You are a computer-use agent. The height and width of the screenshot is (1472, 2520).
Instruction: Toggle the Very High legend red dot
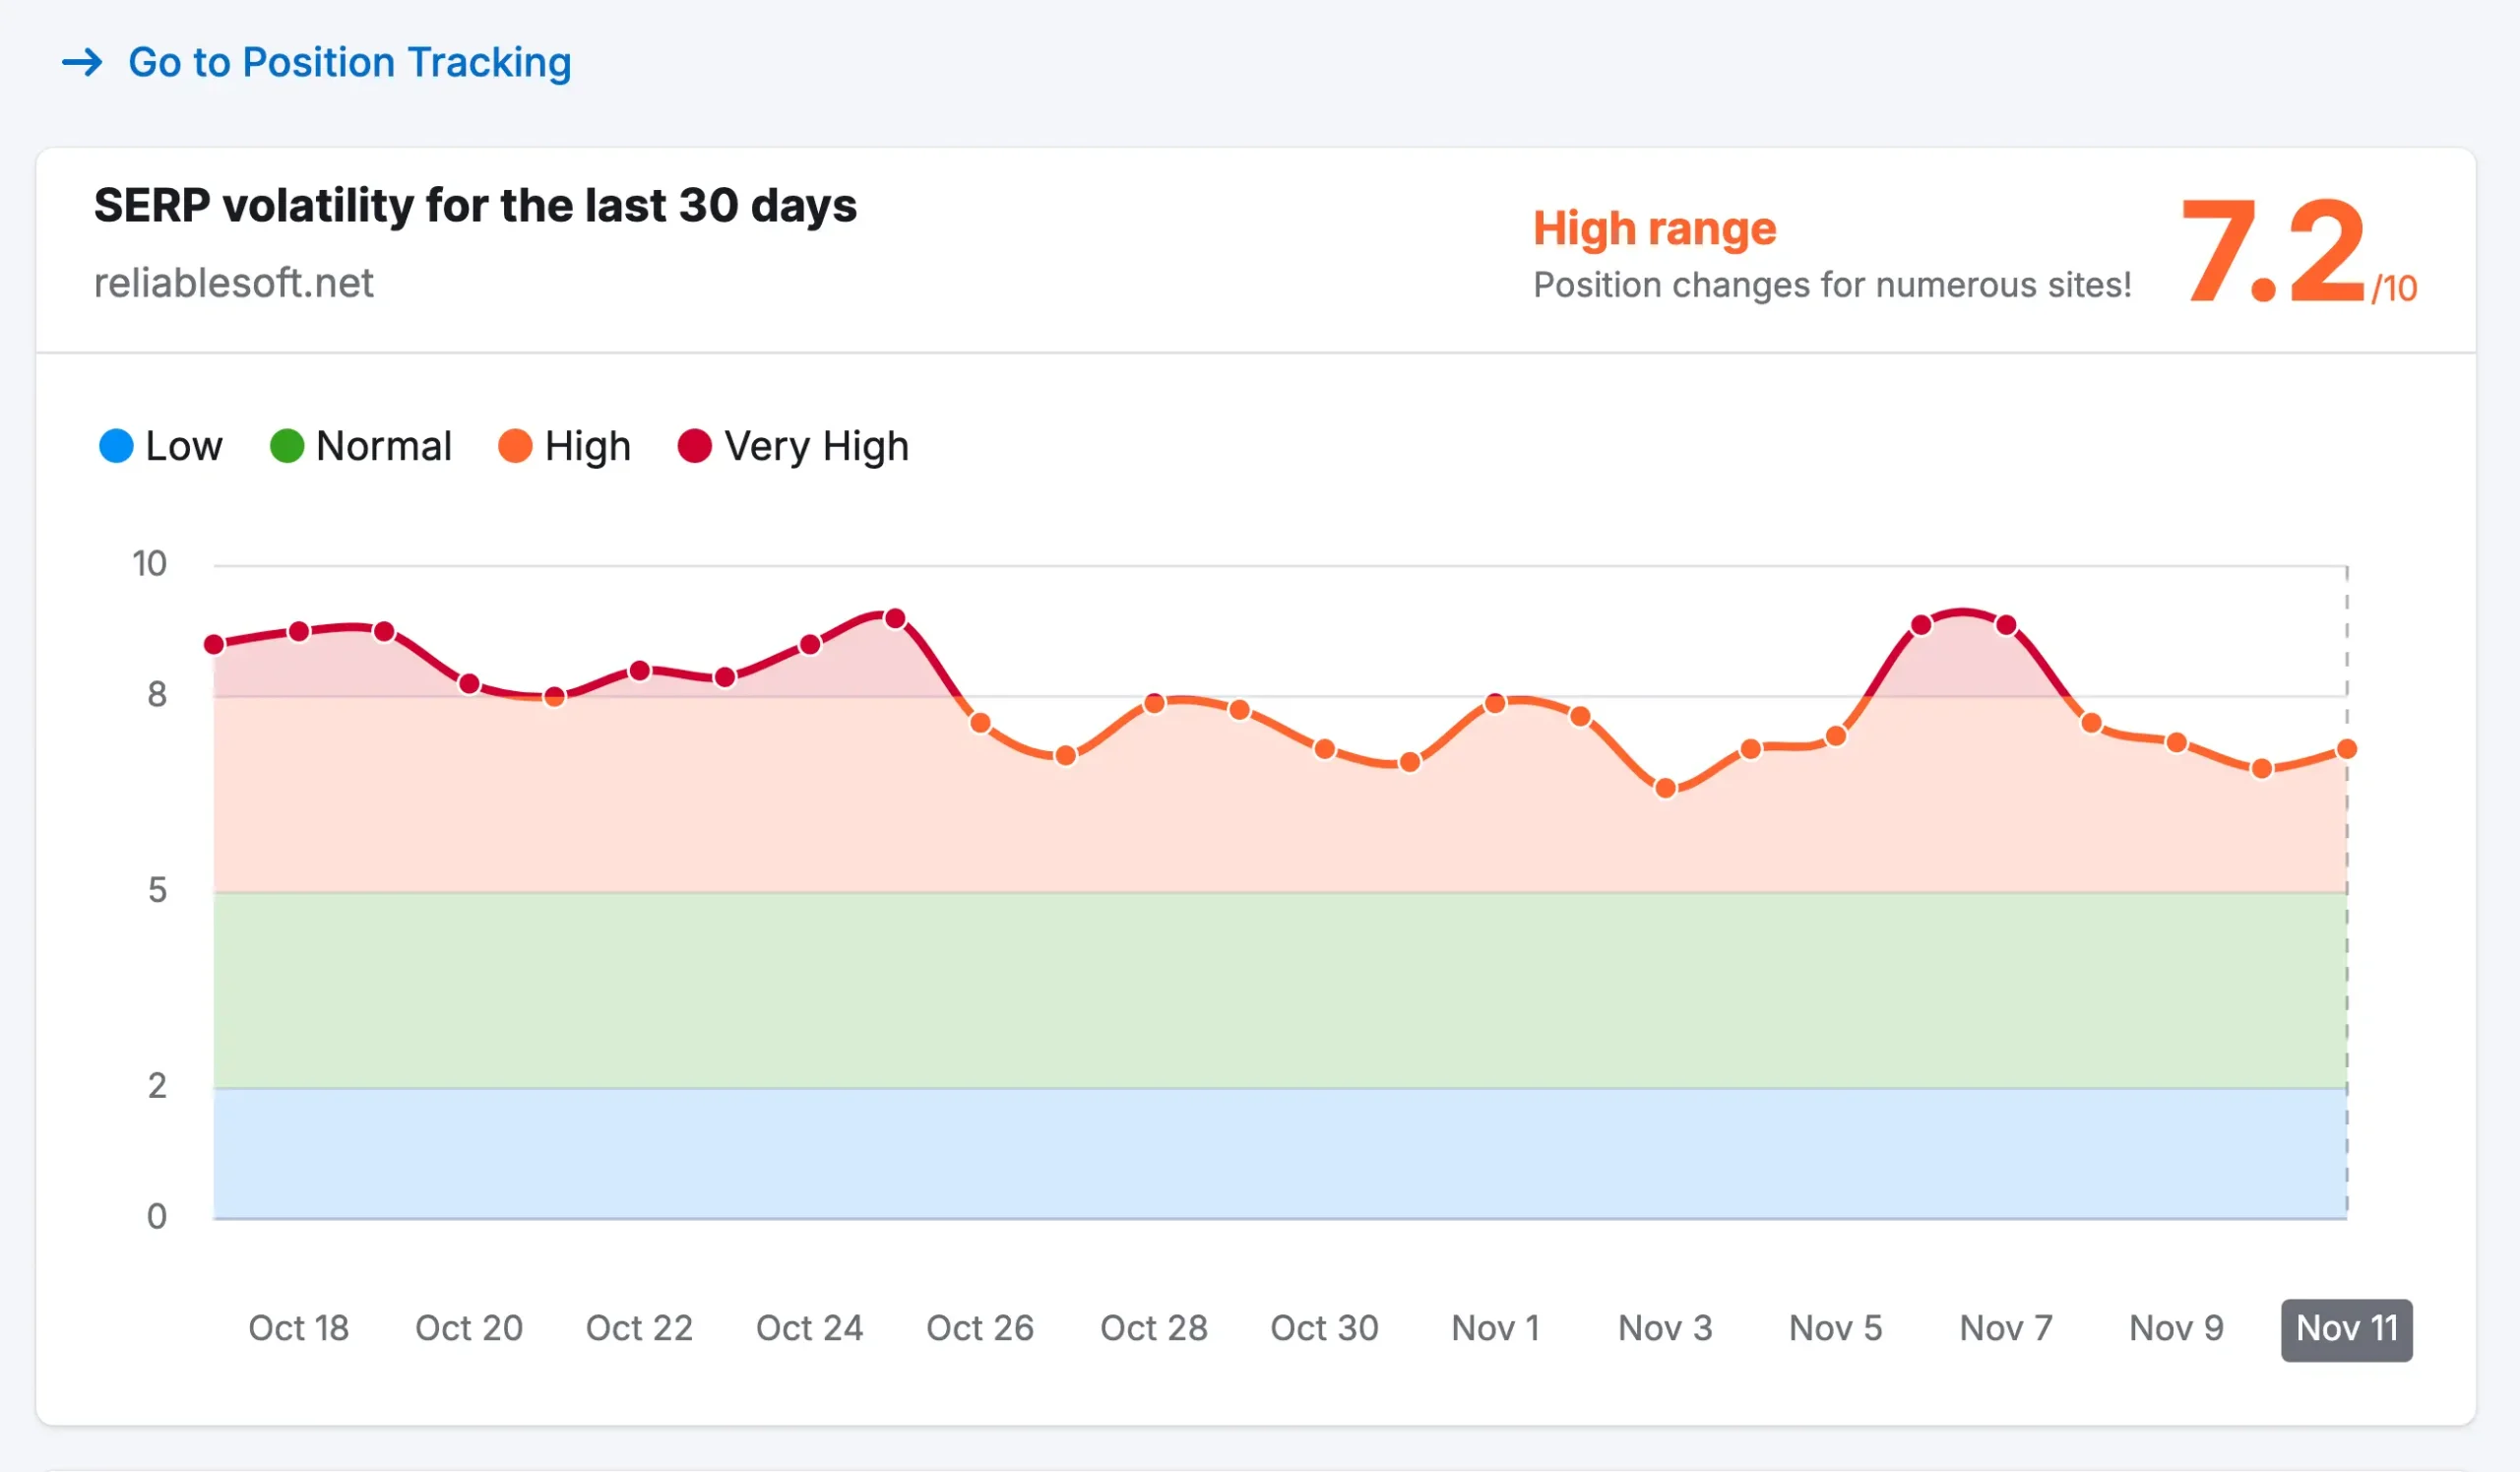click(694, 446)
